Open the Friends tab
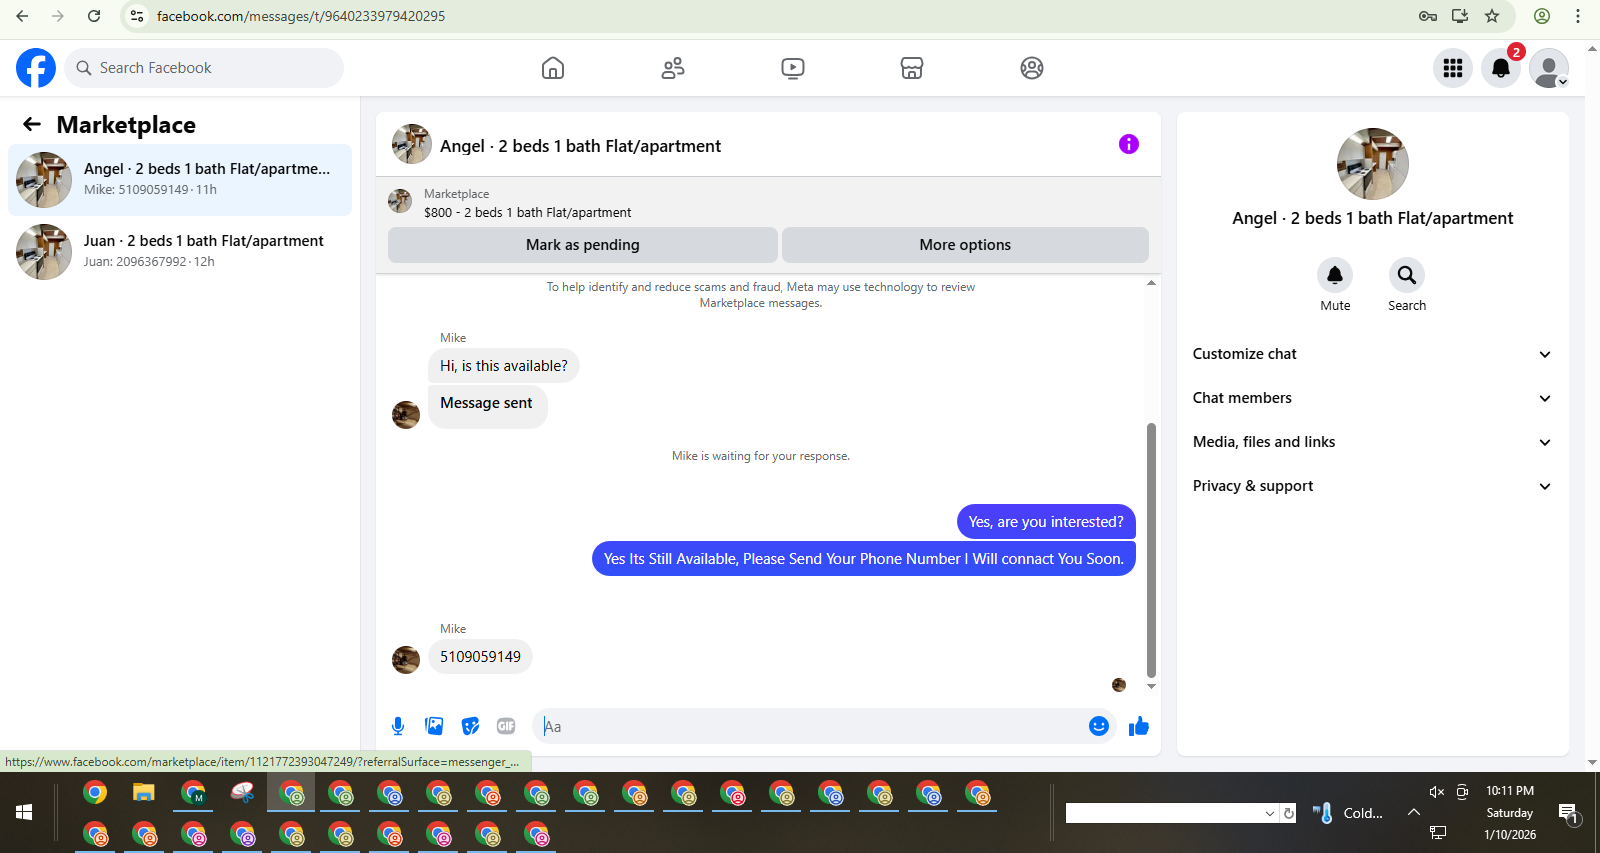 coord(673,68)
